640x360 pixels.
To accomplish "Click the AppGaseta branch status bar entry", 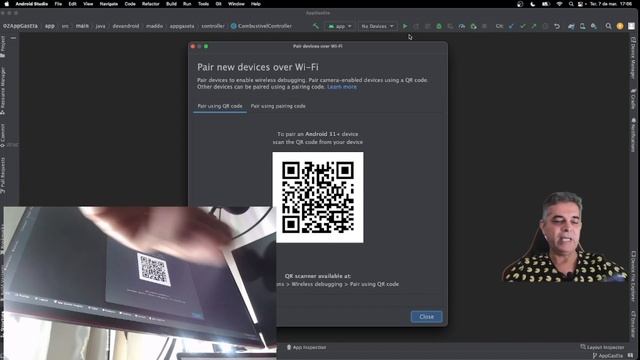I will tap(608, 356).
